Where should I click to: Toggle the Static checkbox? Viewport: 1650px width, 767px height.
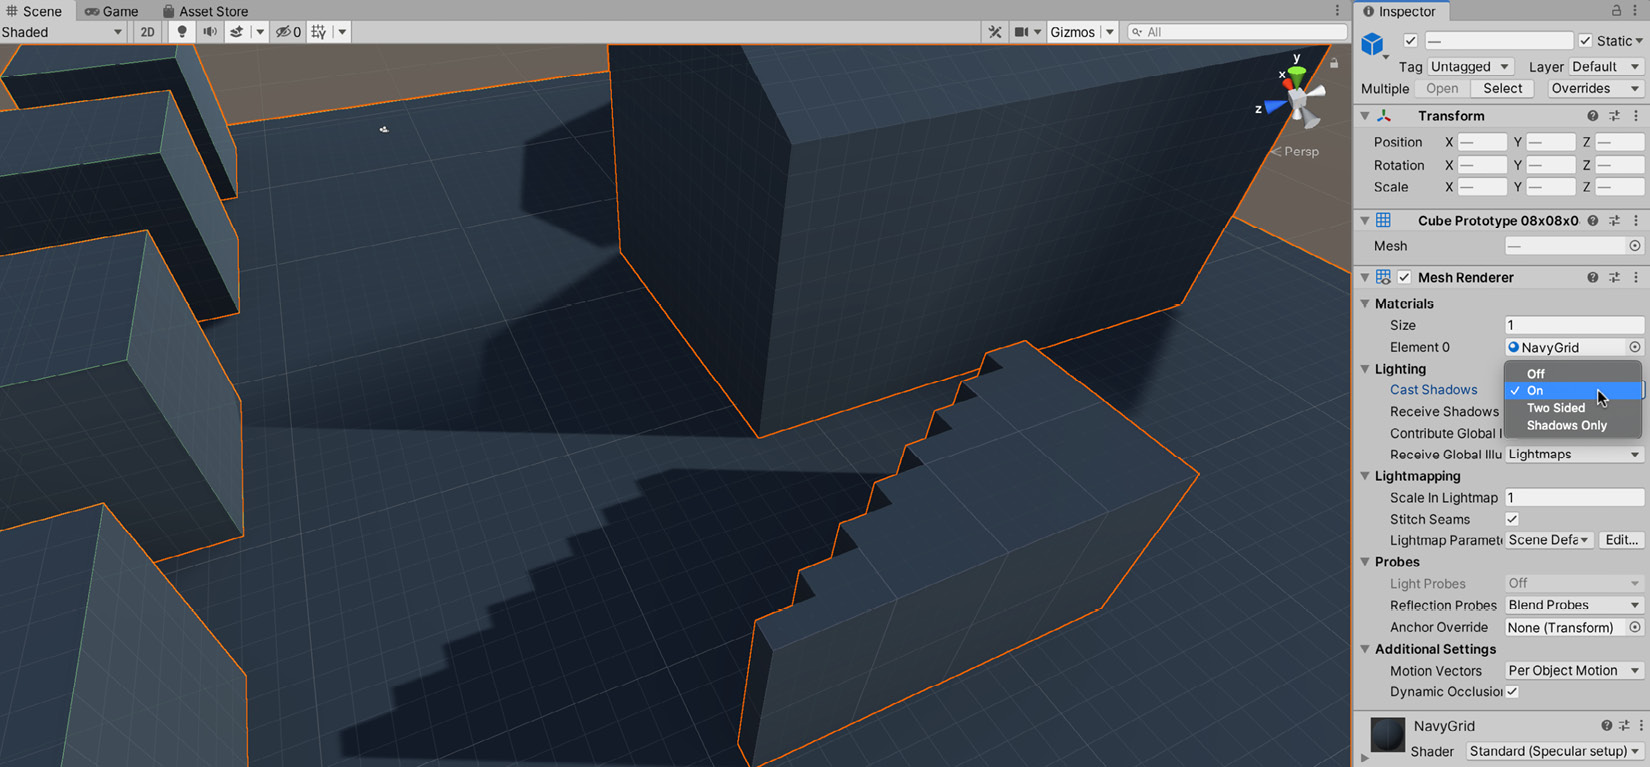1585,41
